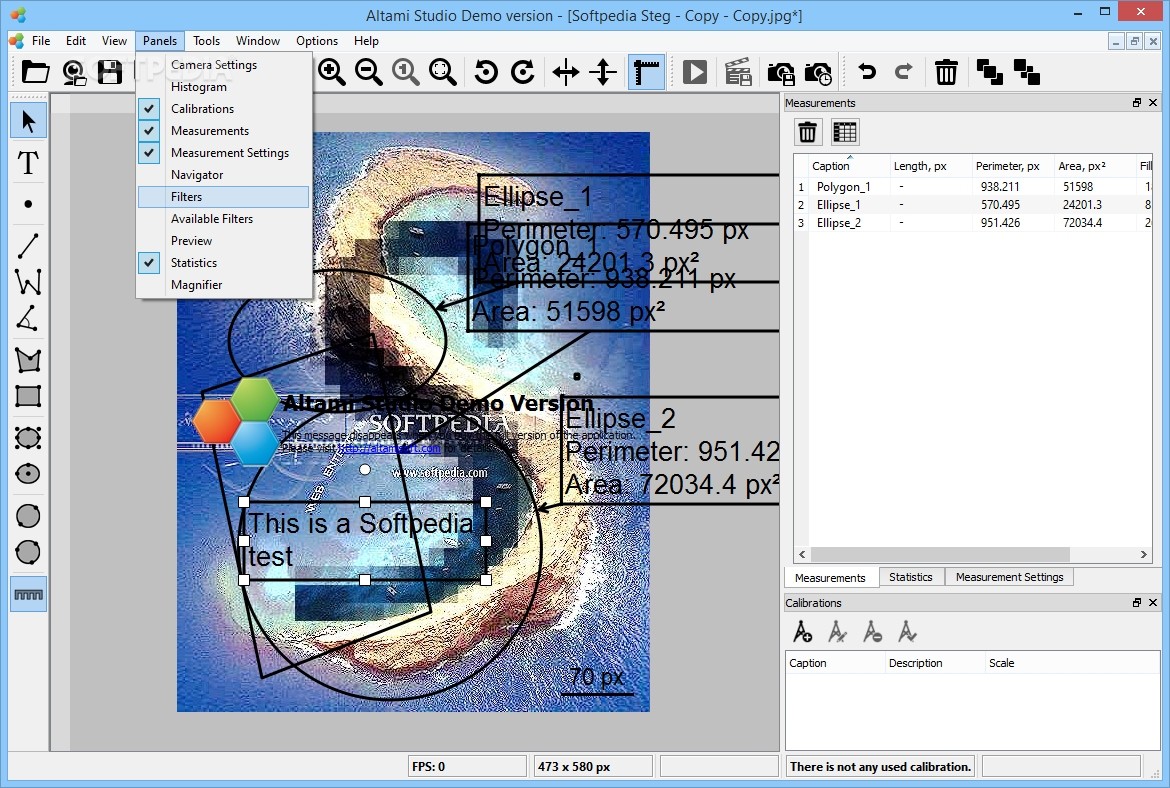
Task: Click the send to back icon
Action: pos(1027,72)
